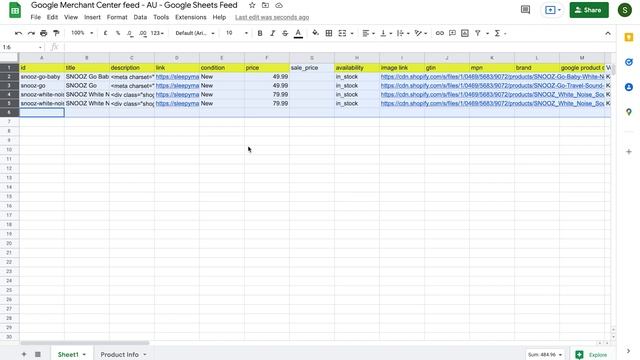Open the Tools menu
This screenshot has height=360, width=640.
[161, 17]
